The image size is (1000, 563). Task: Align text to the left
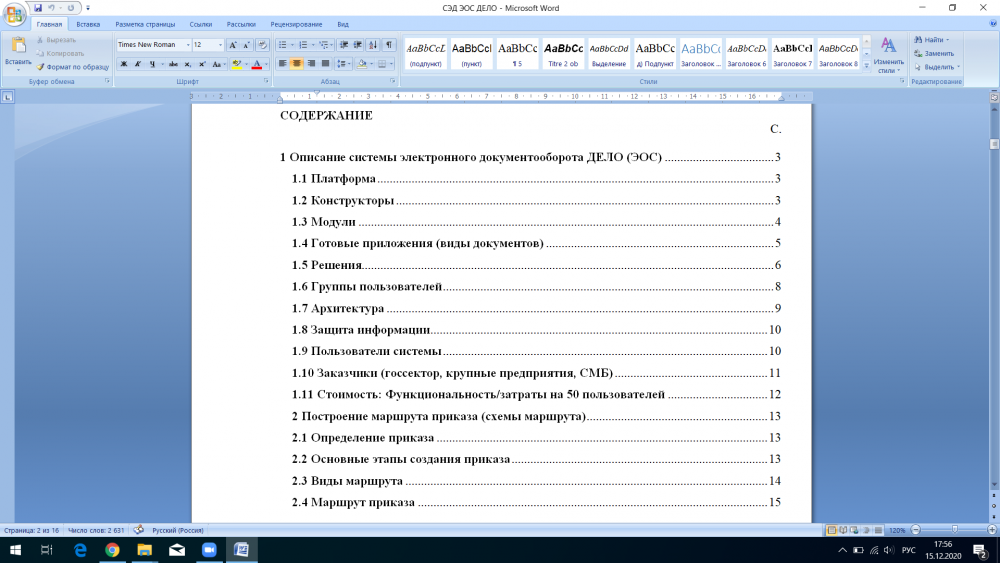283,64
